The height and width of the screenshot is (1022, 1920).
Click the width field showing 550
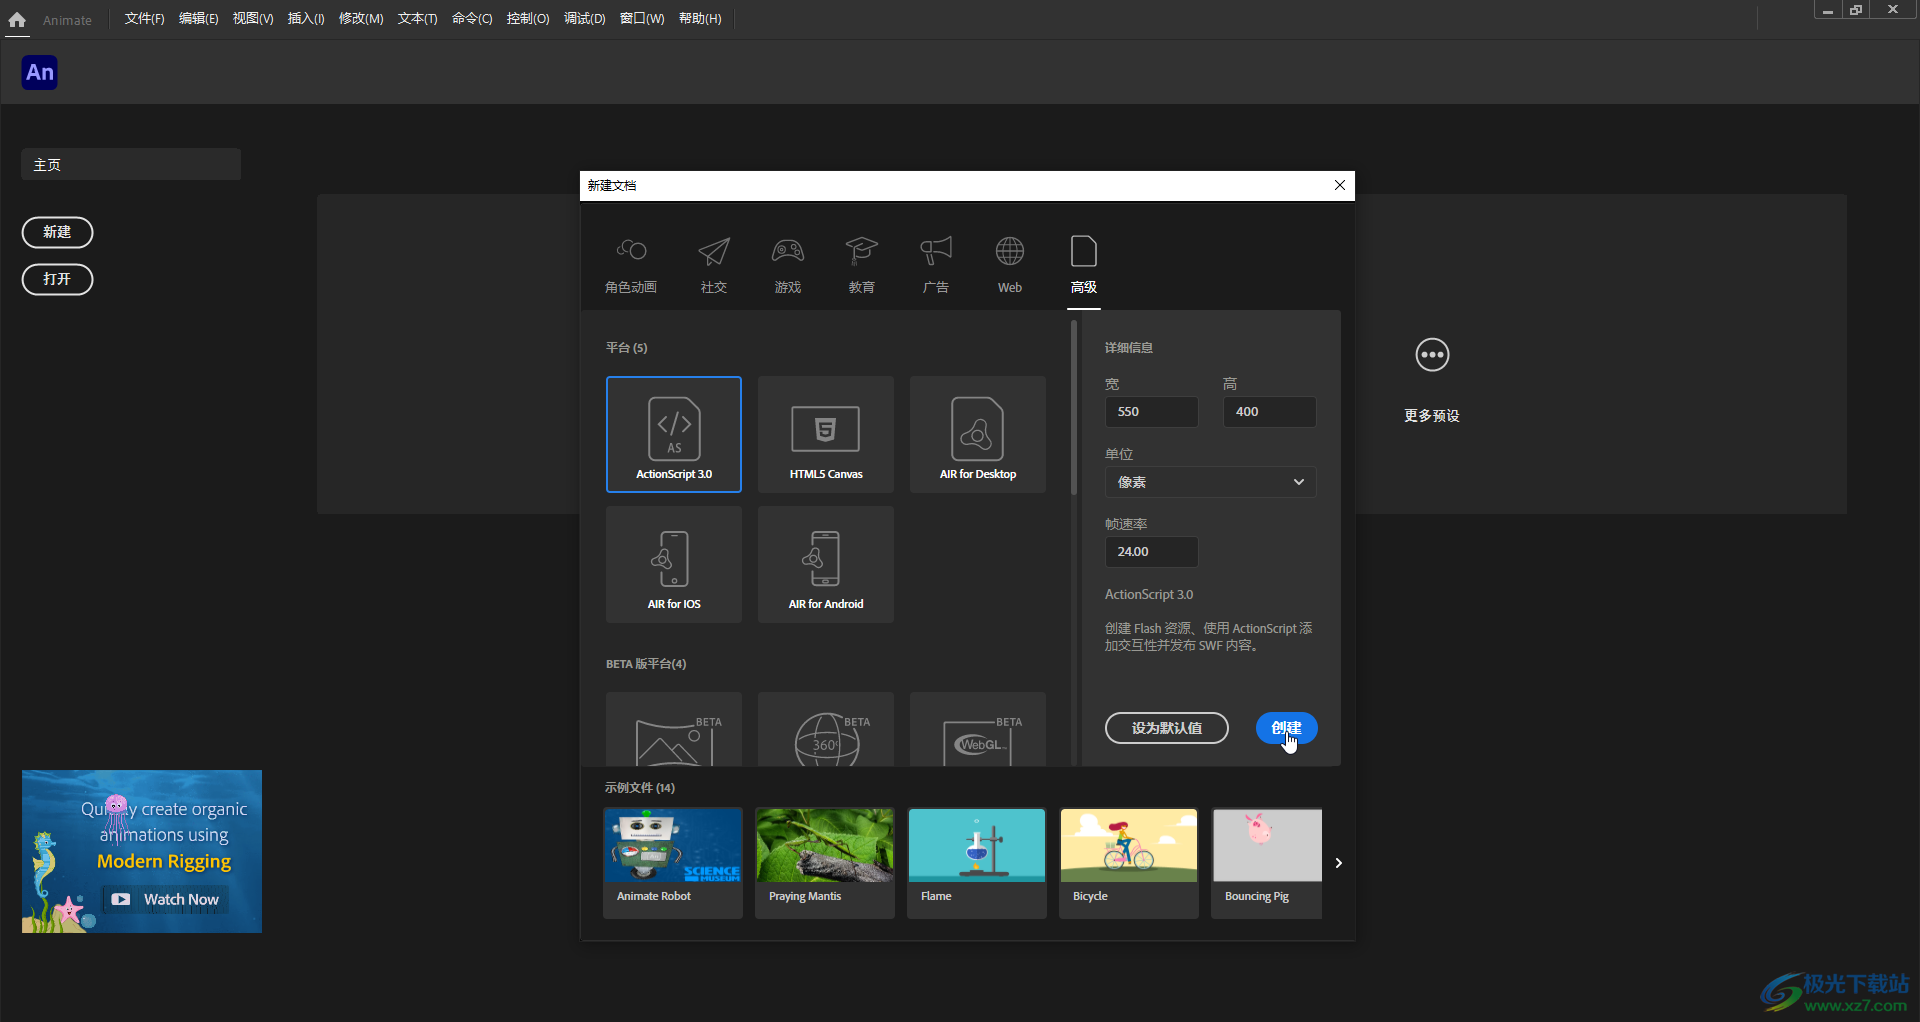click(x=1151, y=412)
